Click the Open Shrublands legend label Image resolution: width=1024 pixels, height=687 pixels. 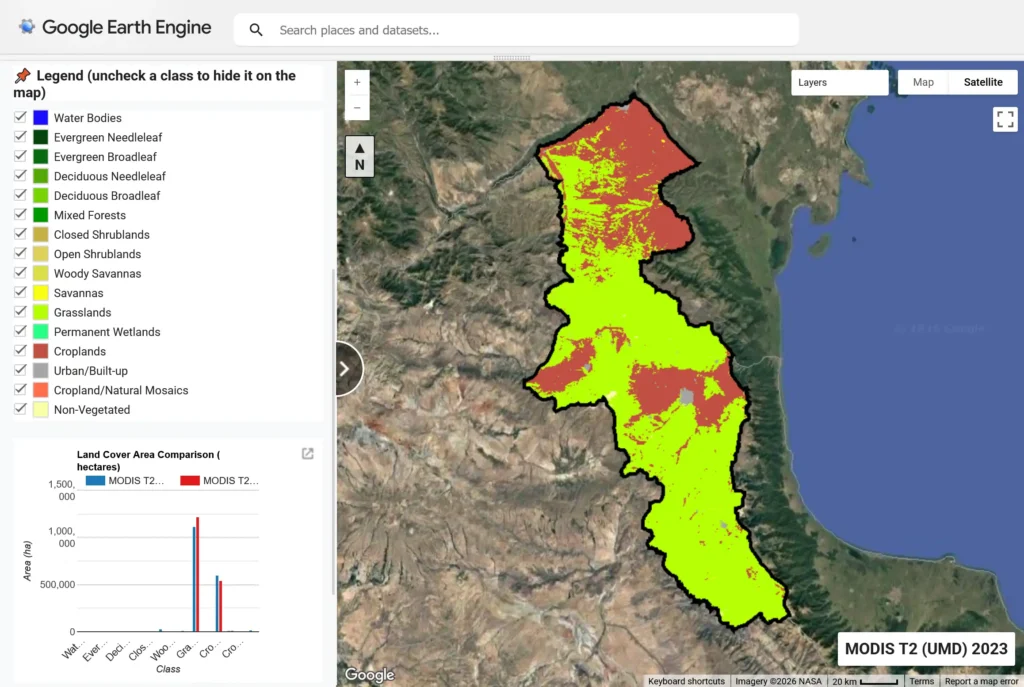click(97, 254)
